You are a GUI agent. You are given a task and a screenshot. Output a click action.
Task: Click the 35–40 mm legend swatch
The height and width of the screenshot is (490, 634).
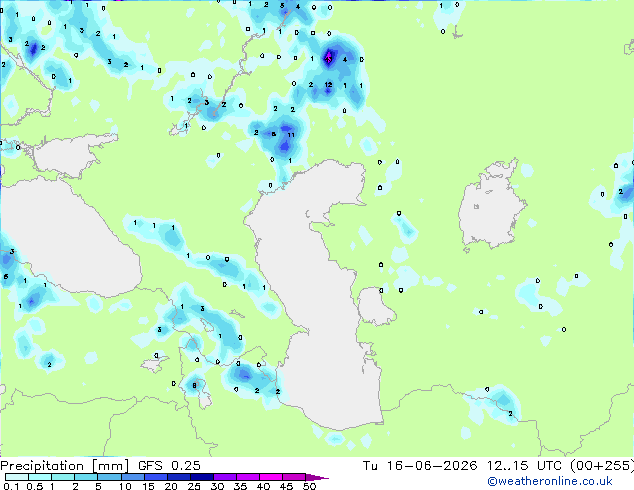coord(247,477)
